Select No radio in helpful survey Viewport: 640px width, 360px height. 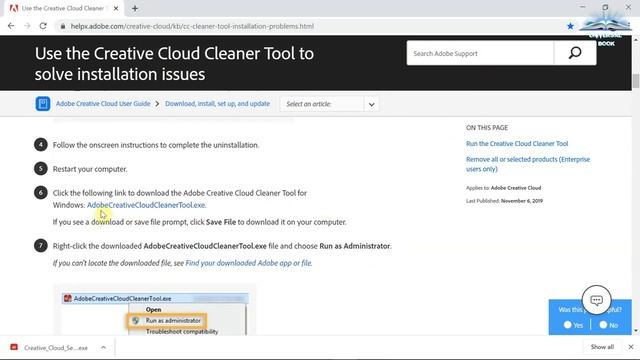(603, 325)
